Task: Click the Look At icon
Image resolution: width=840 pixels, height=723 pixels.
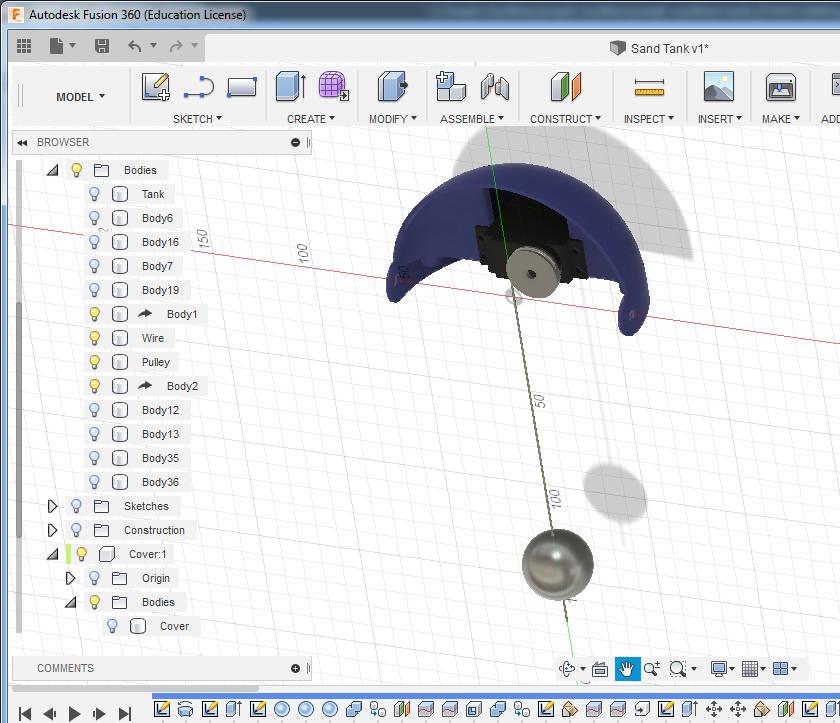Action: (600, 669)
